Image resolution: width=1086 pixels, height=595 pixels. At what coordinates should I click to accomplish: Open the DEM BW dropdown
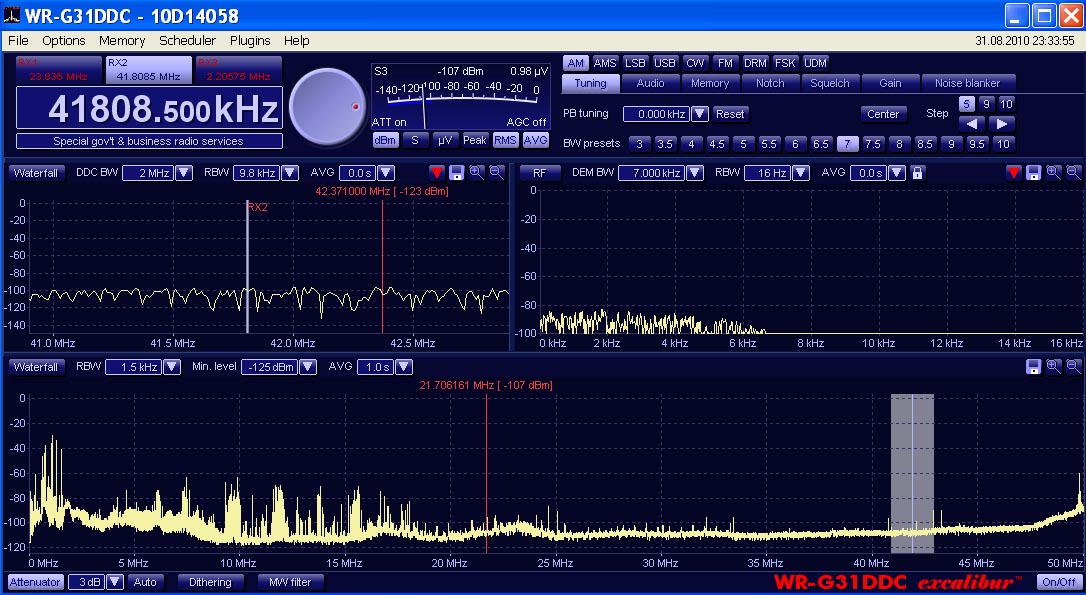695,172
